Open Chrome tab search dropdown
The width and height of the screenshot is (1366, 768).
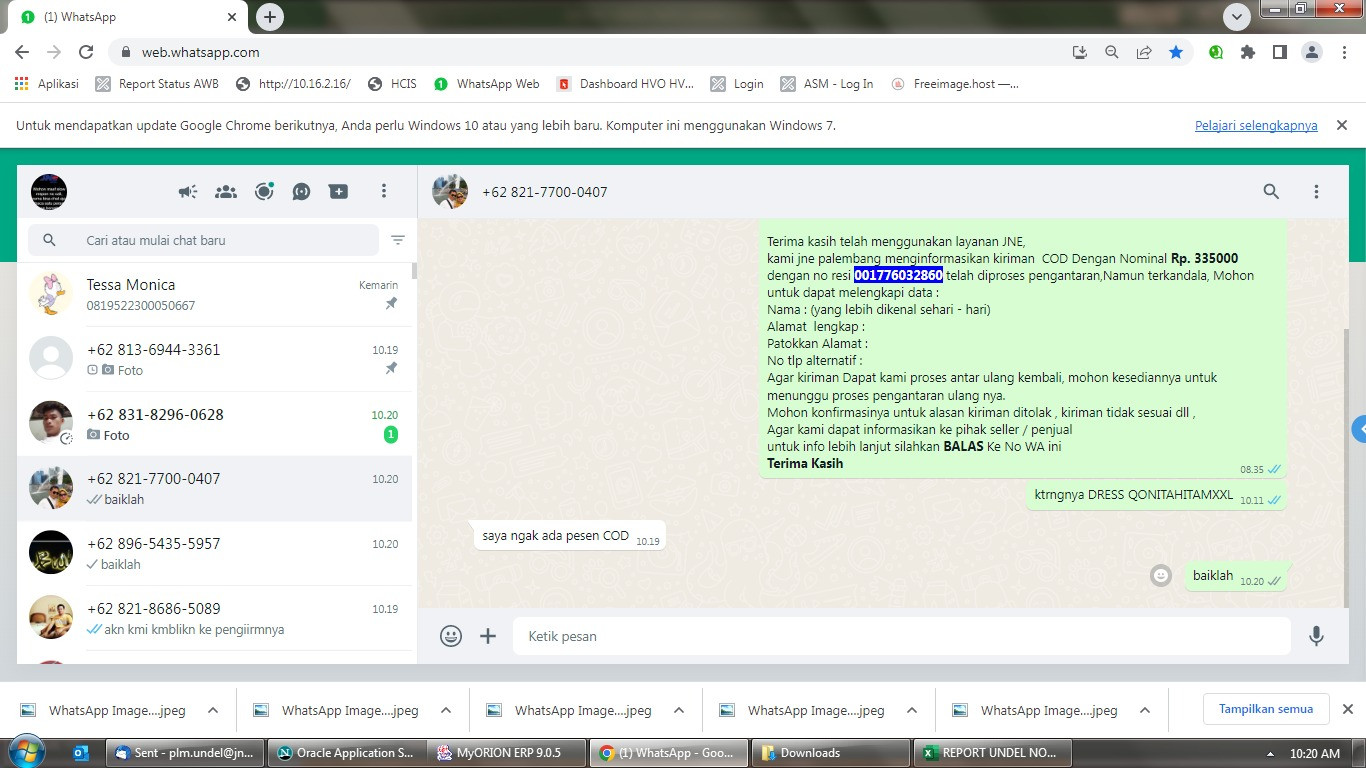click(1237, 17)
